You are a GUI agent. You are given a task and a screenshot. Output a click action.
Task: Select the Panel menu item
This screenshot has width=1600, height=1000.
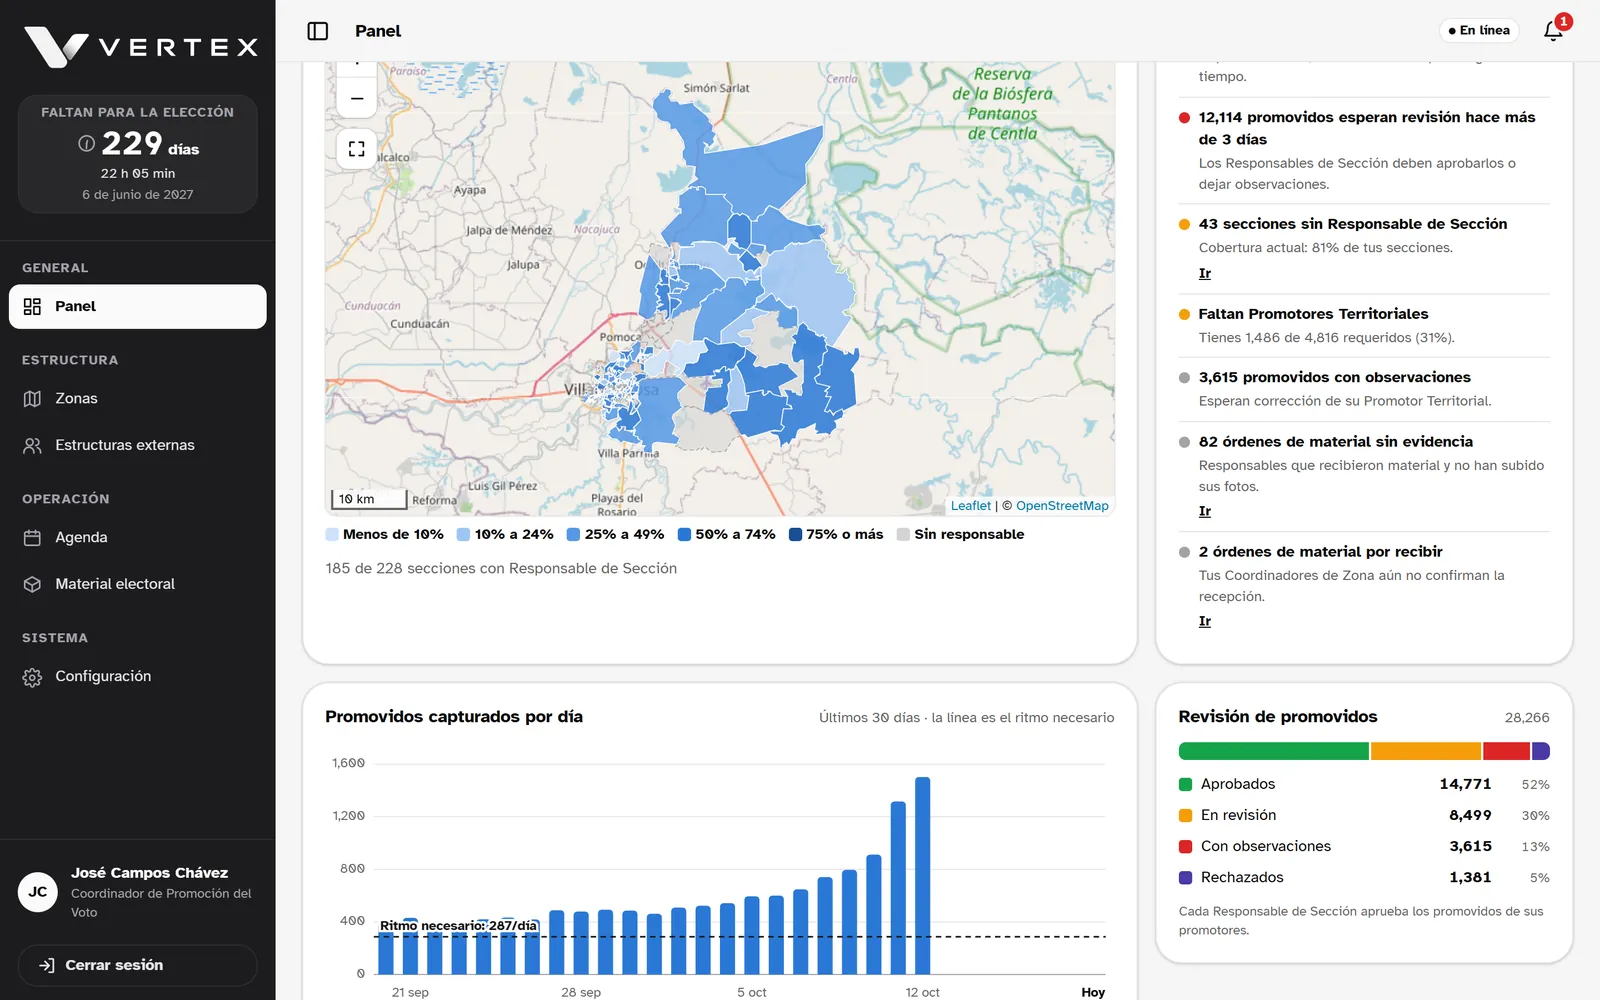pos(138,307)
